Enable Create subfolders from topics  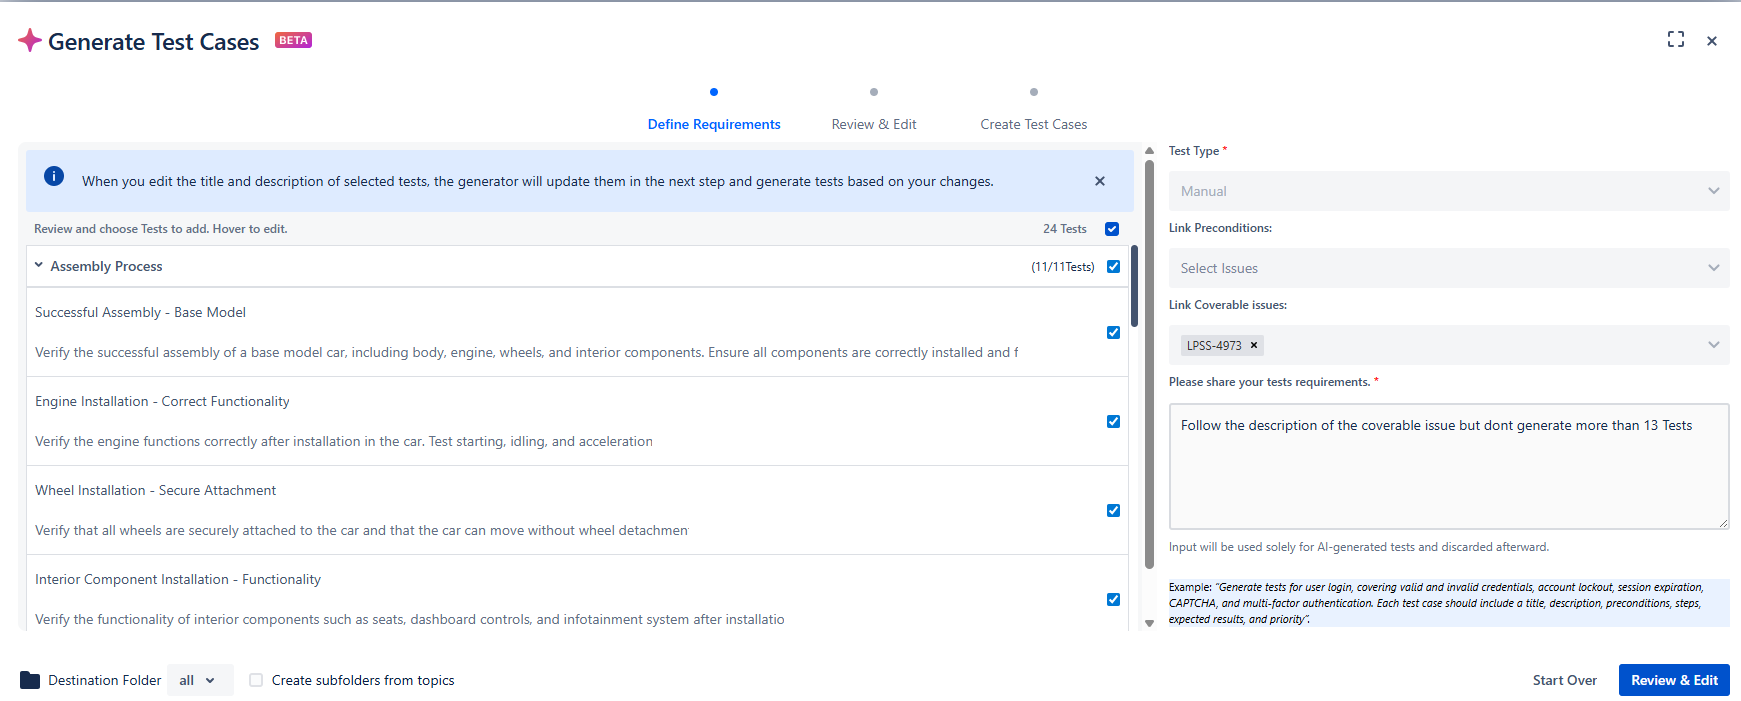pos(256,680)
